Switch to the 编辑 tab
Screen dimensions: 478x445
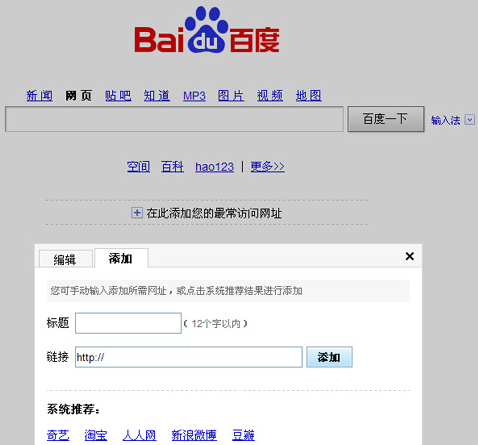pyautogui.click(x=65, y=259)
